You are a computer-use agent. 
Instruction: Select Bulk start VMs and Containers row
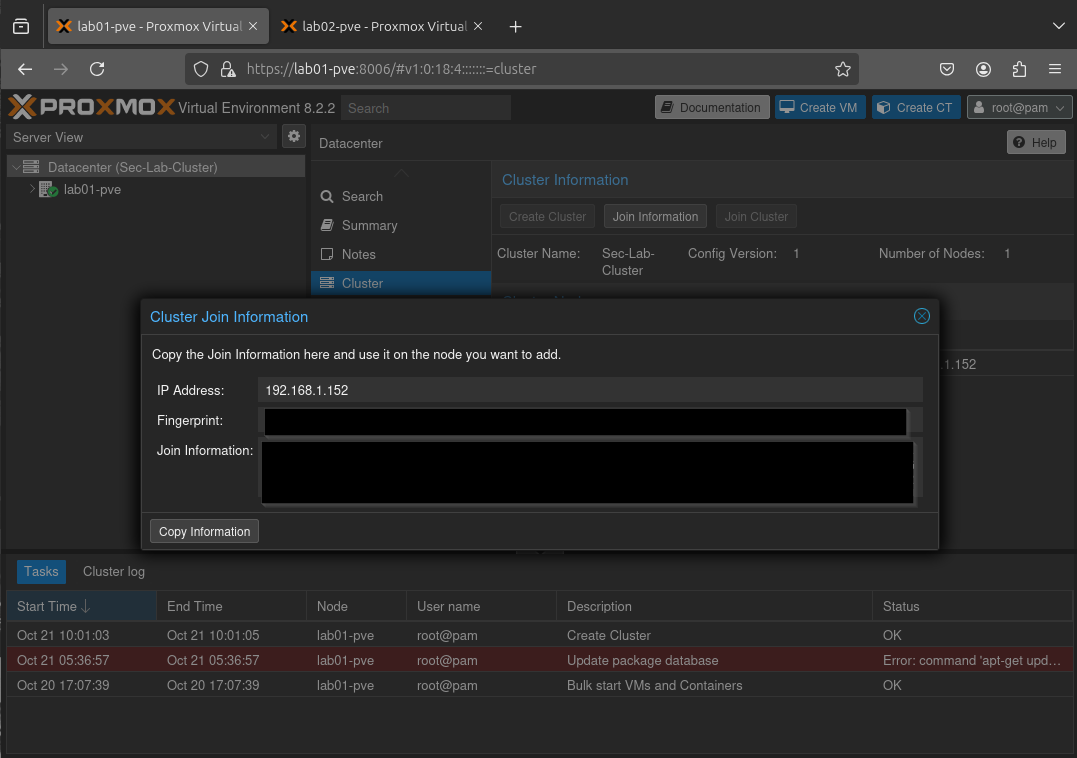[x=539, y=685]
